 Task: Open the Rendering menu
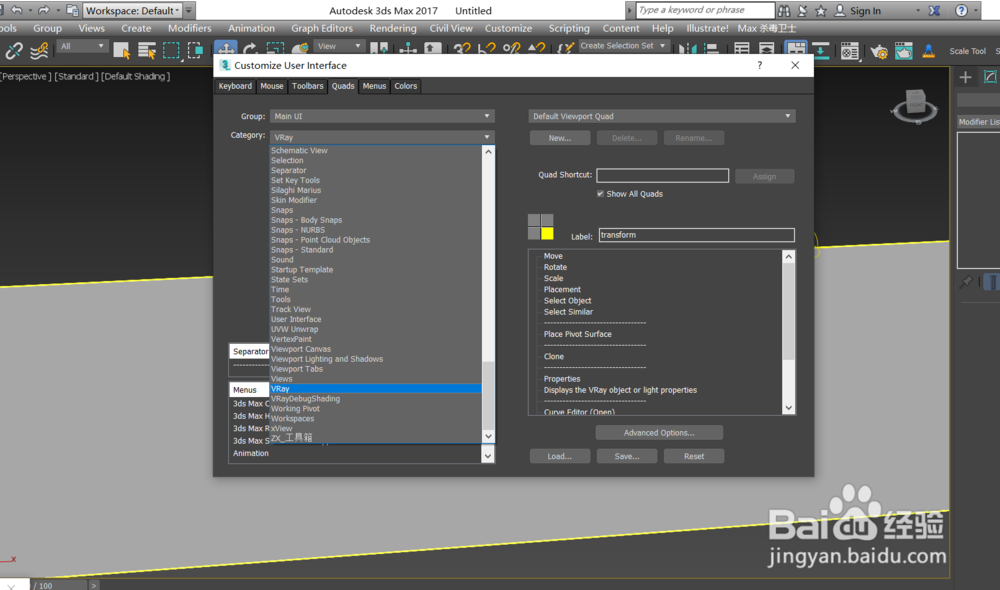click(393, 28)
